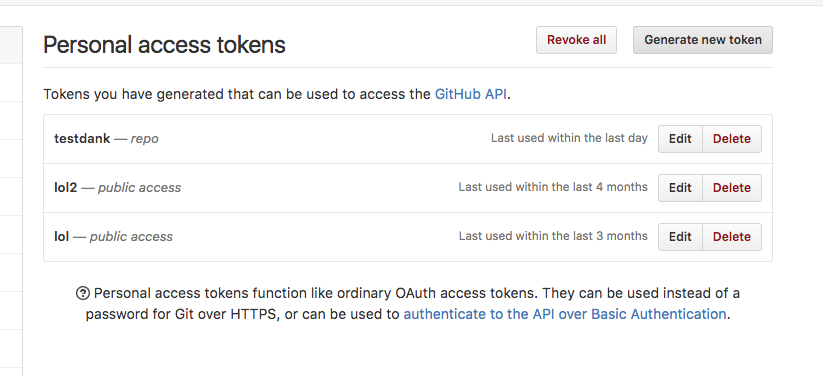Open the Basic Authentication API link
Viewport: 823px width, 376px height.
coord(565,314)
